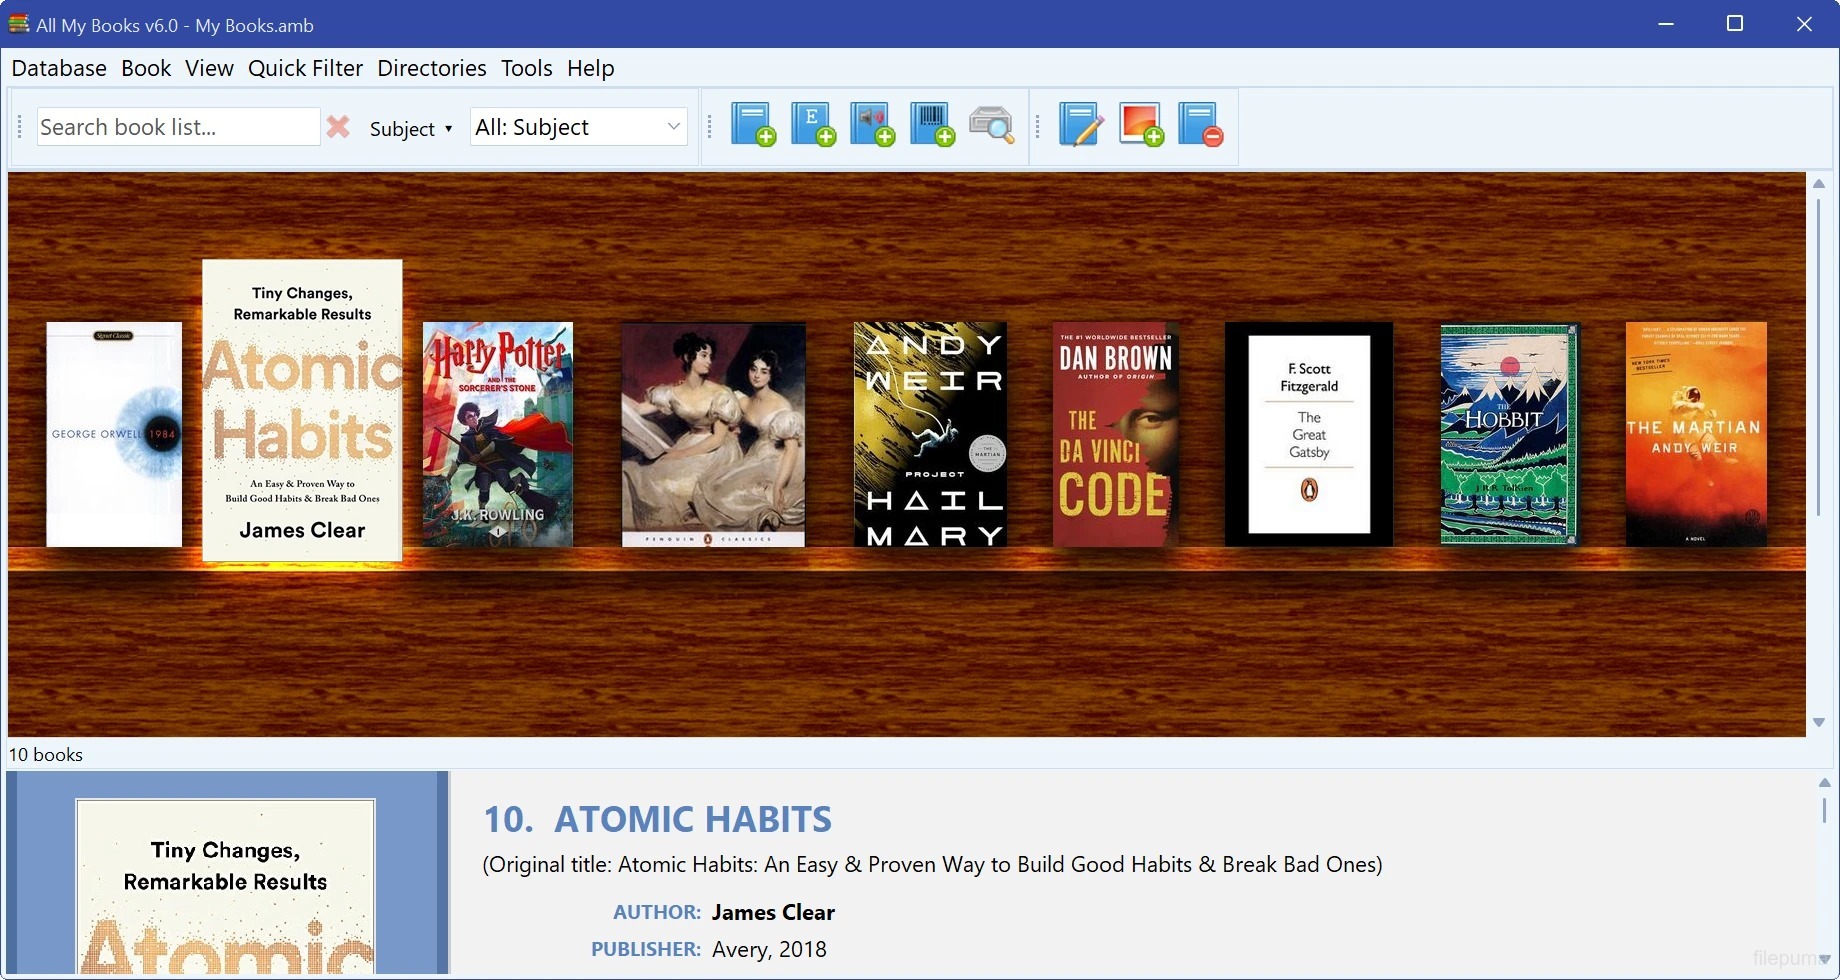Click the "AUTHOR:" field label
The width and height of the screenshot is (1840, 980).
(657, 912)
